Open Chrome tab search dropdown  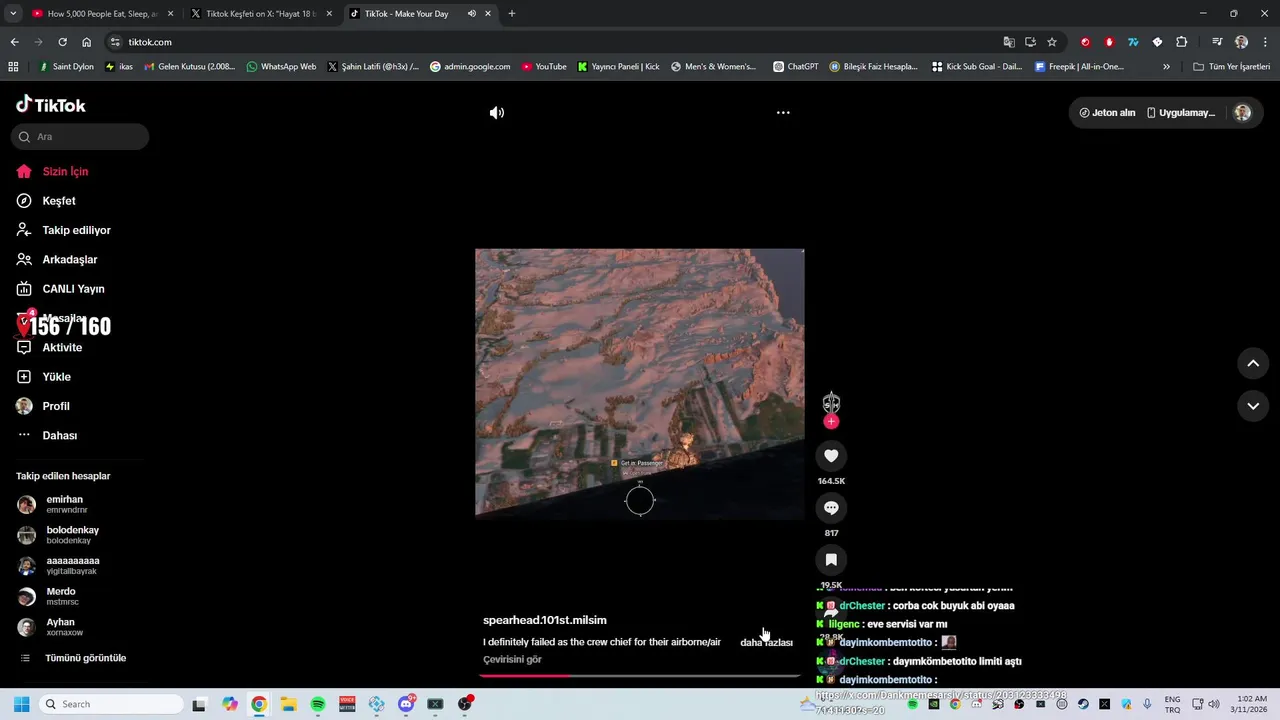12,14
